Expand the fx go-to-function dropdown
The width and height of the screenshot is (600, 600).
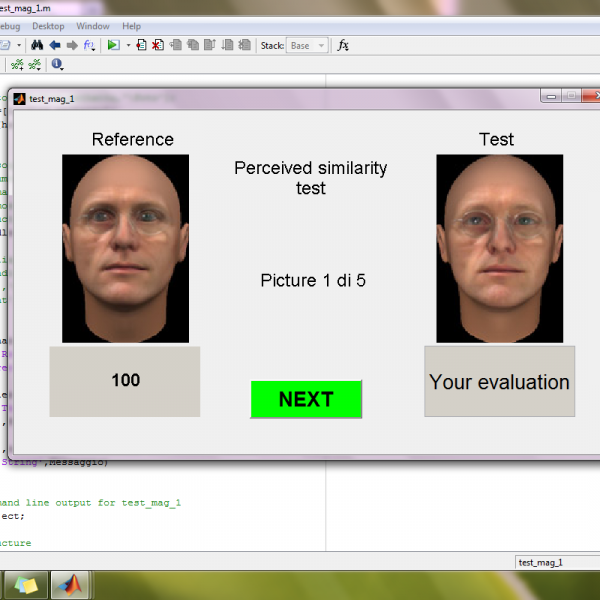89,45
